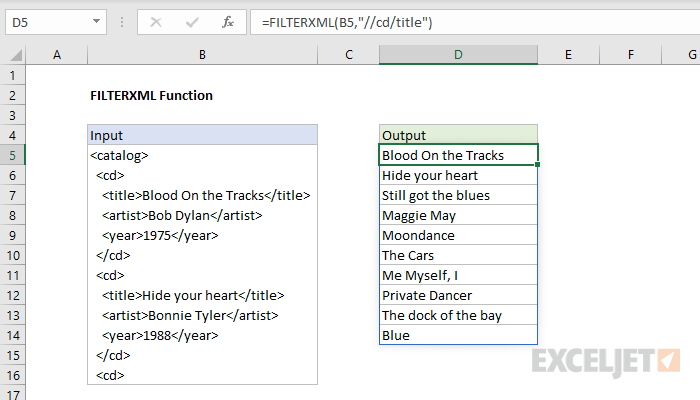The image size is (700, 400).
Task: Select the '<year>1988</year>' cell
Action: pos(202,335)
